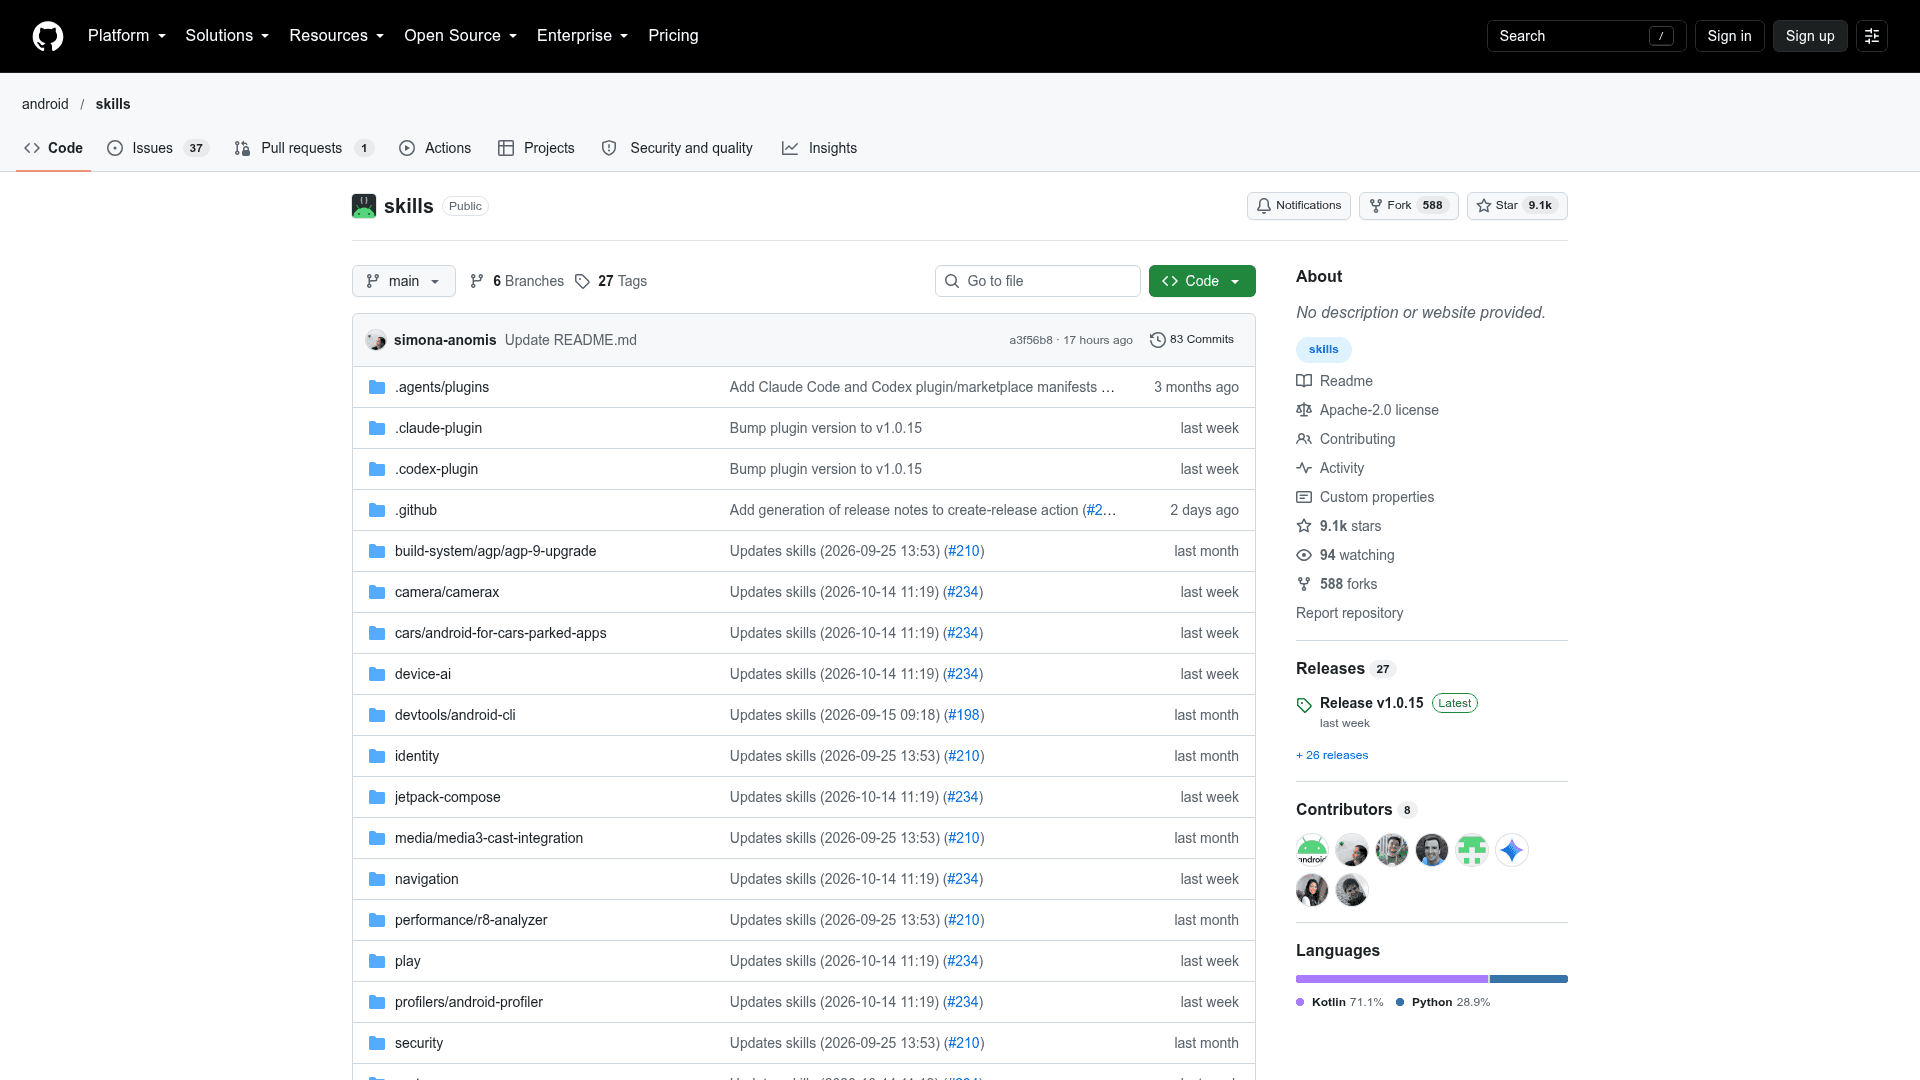Image resolution: width=1920 pixels, height=1080 pixels.
Task: Click the Kotlin purple language bar segment
Action: [1392, 979]
